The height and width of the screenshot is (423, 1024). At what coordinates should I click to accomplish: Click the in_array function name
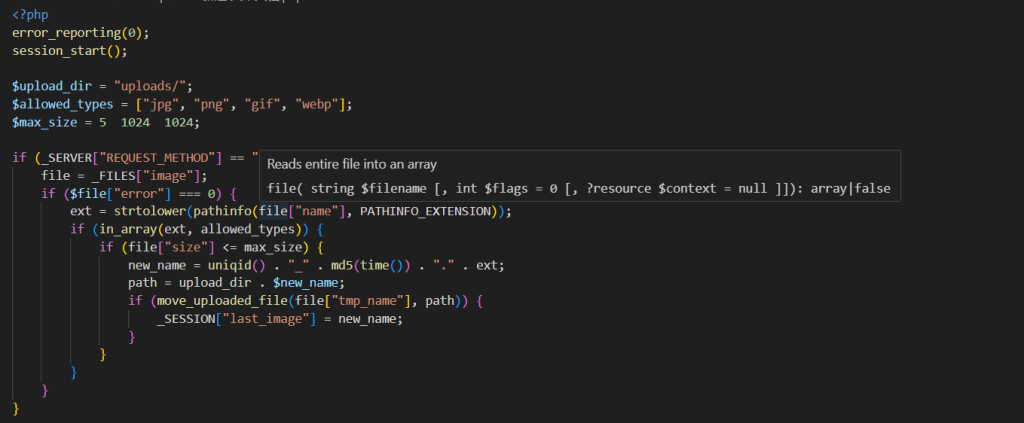[x=121, y=229]
